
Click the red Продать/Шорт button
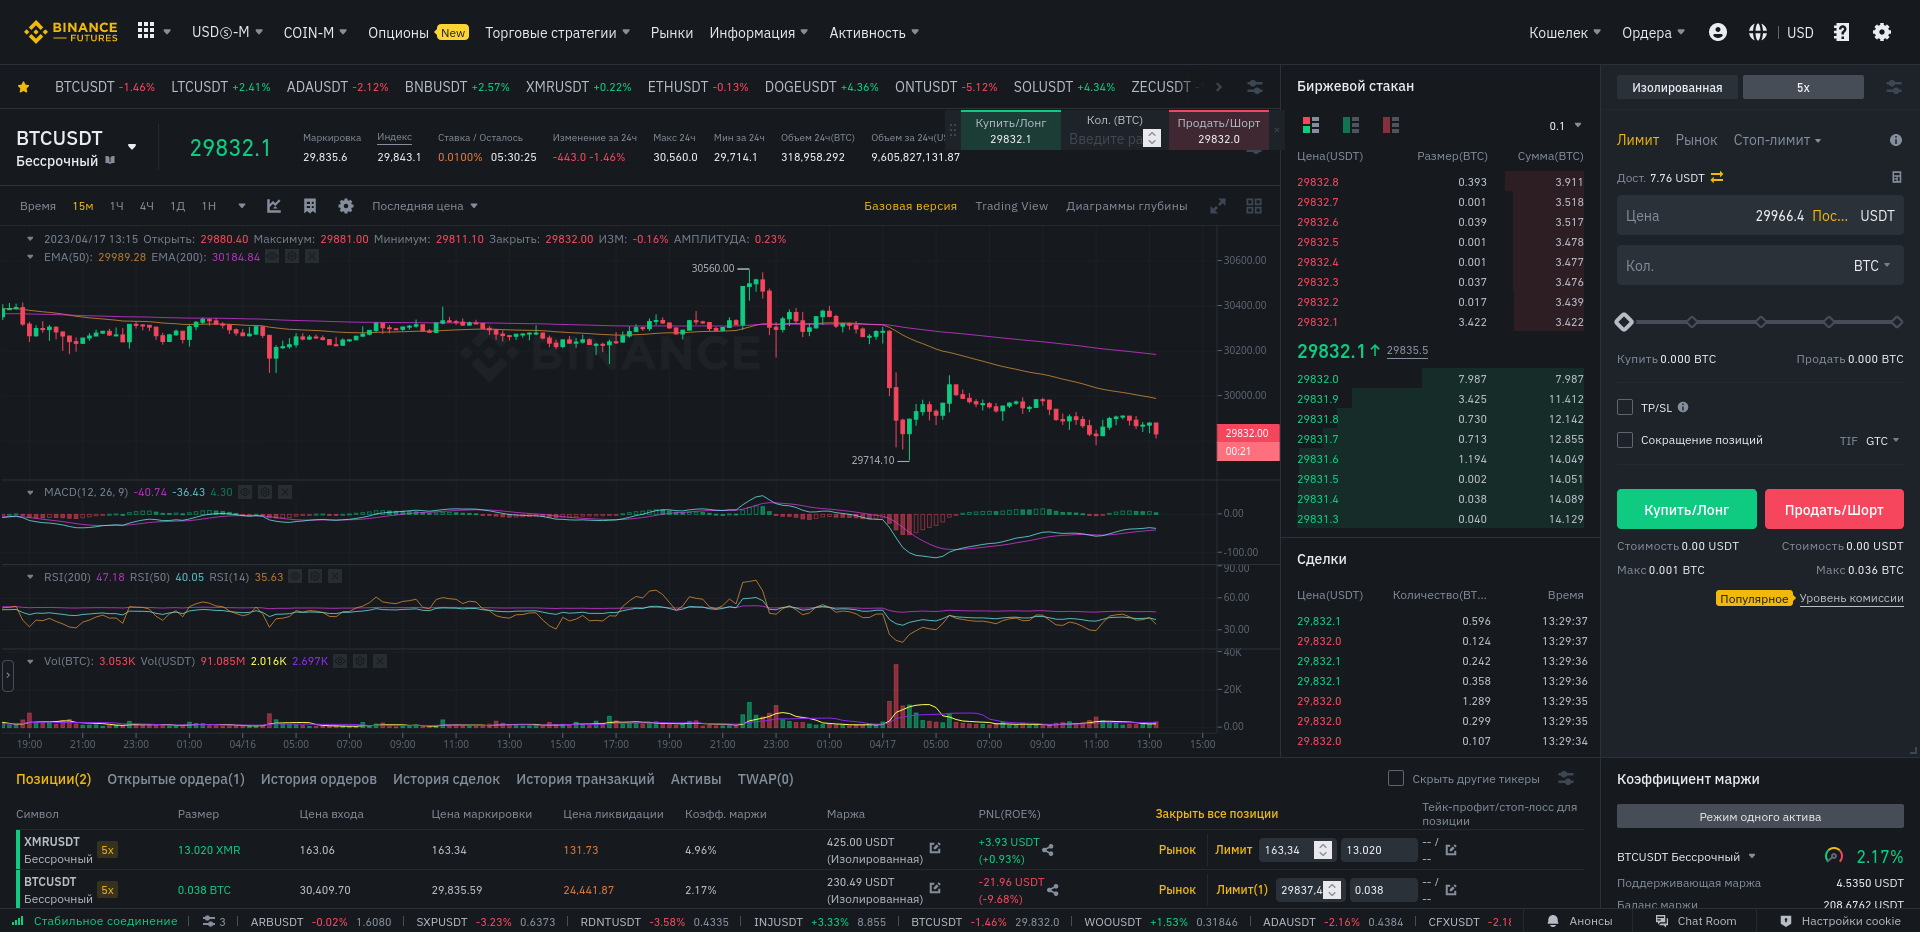pos(1834,509)
